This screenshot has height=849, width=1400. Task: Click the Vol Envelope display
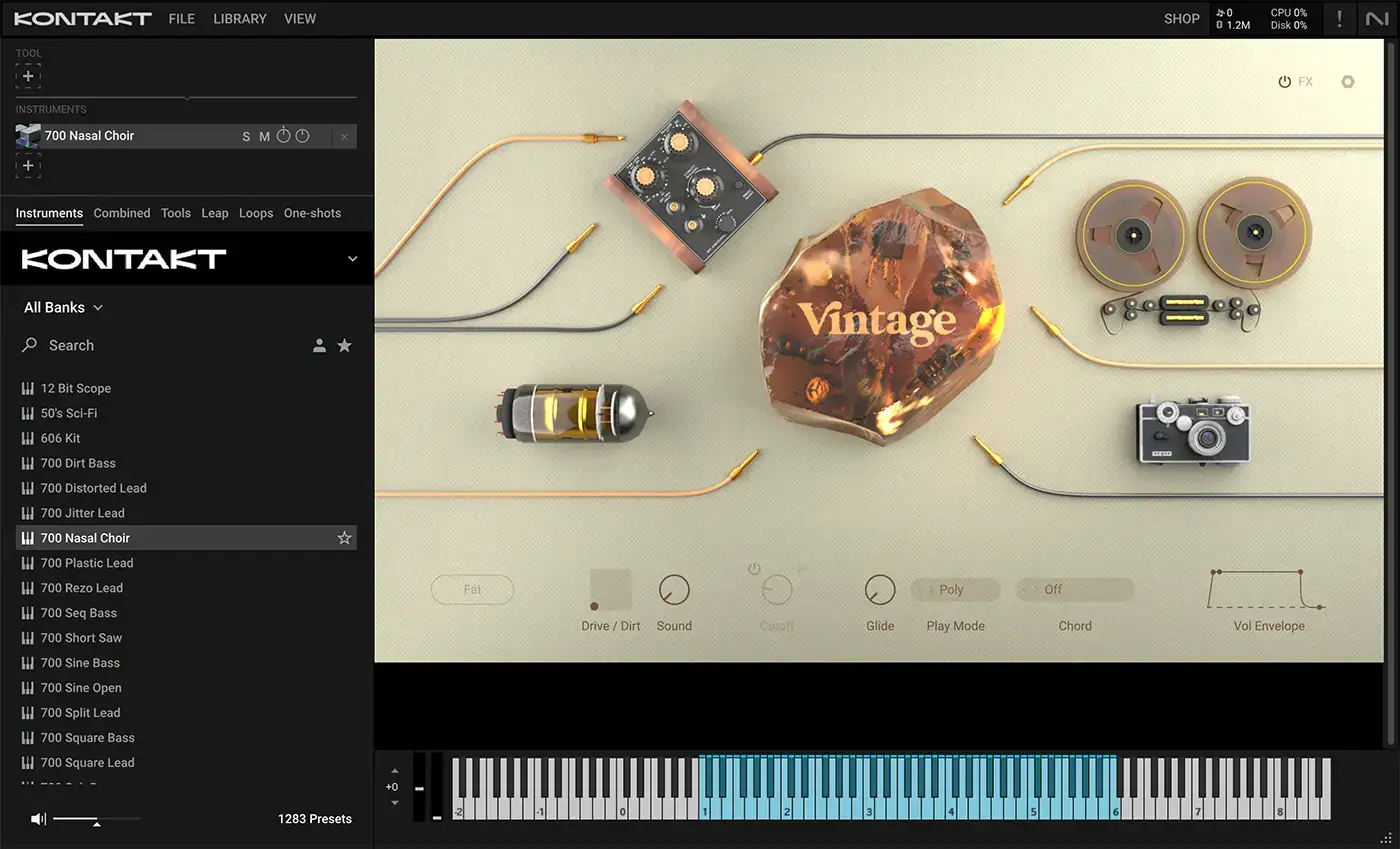coord(1268,589)
